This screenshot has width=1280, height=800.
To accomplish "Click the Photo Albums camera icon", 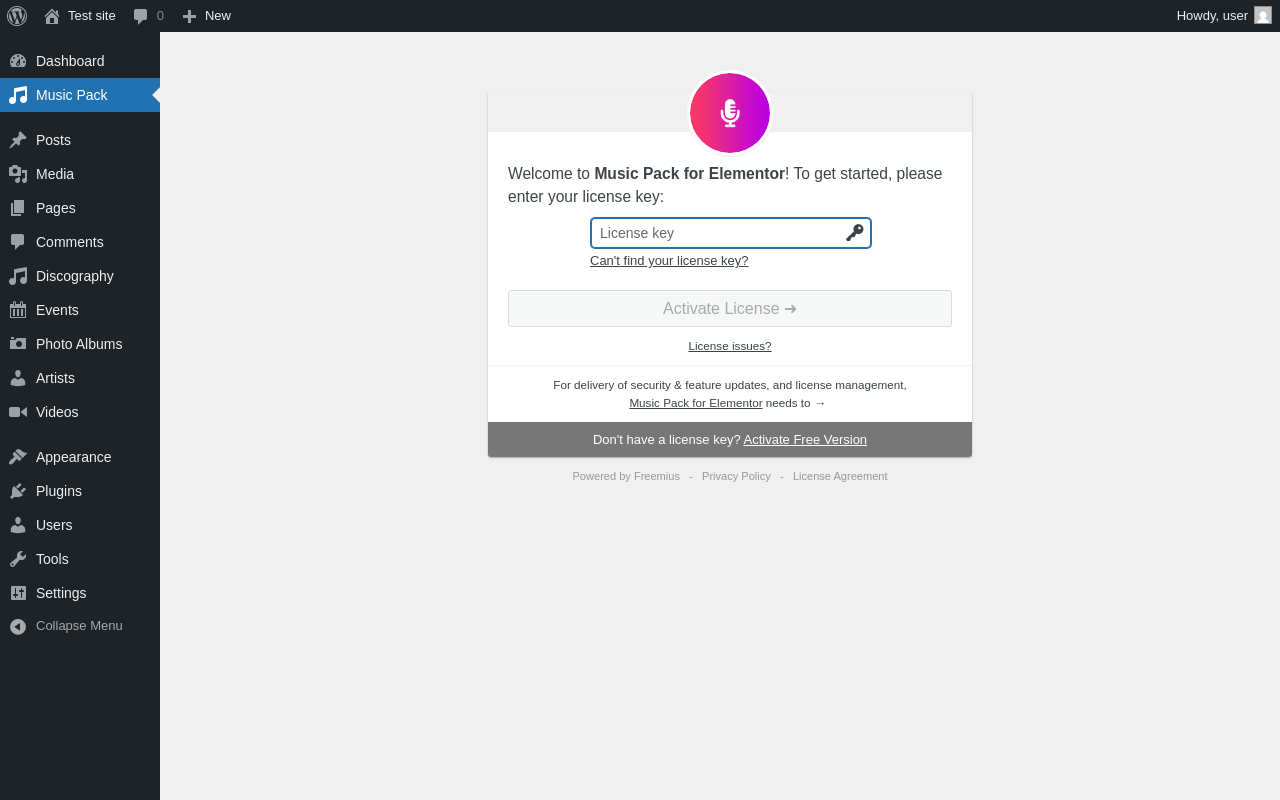I will click(18, 344).
